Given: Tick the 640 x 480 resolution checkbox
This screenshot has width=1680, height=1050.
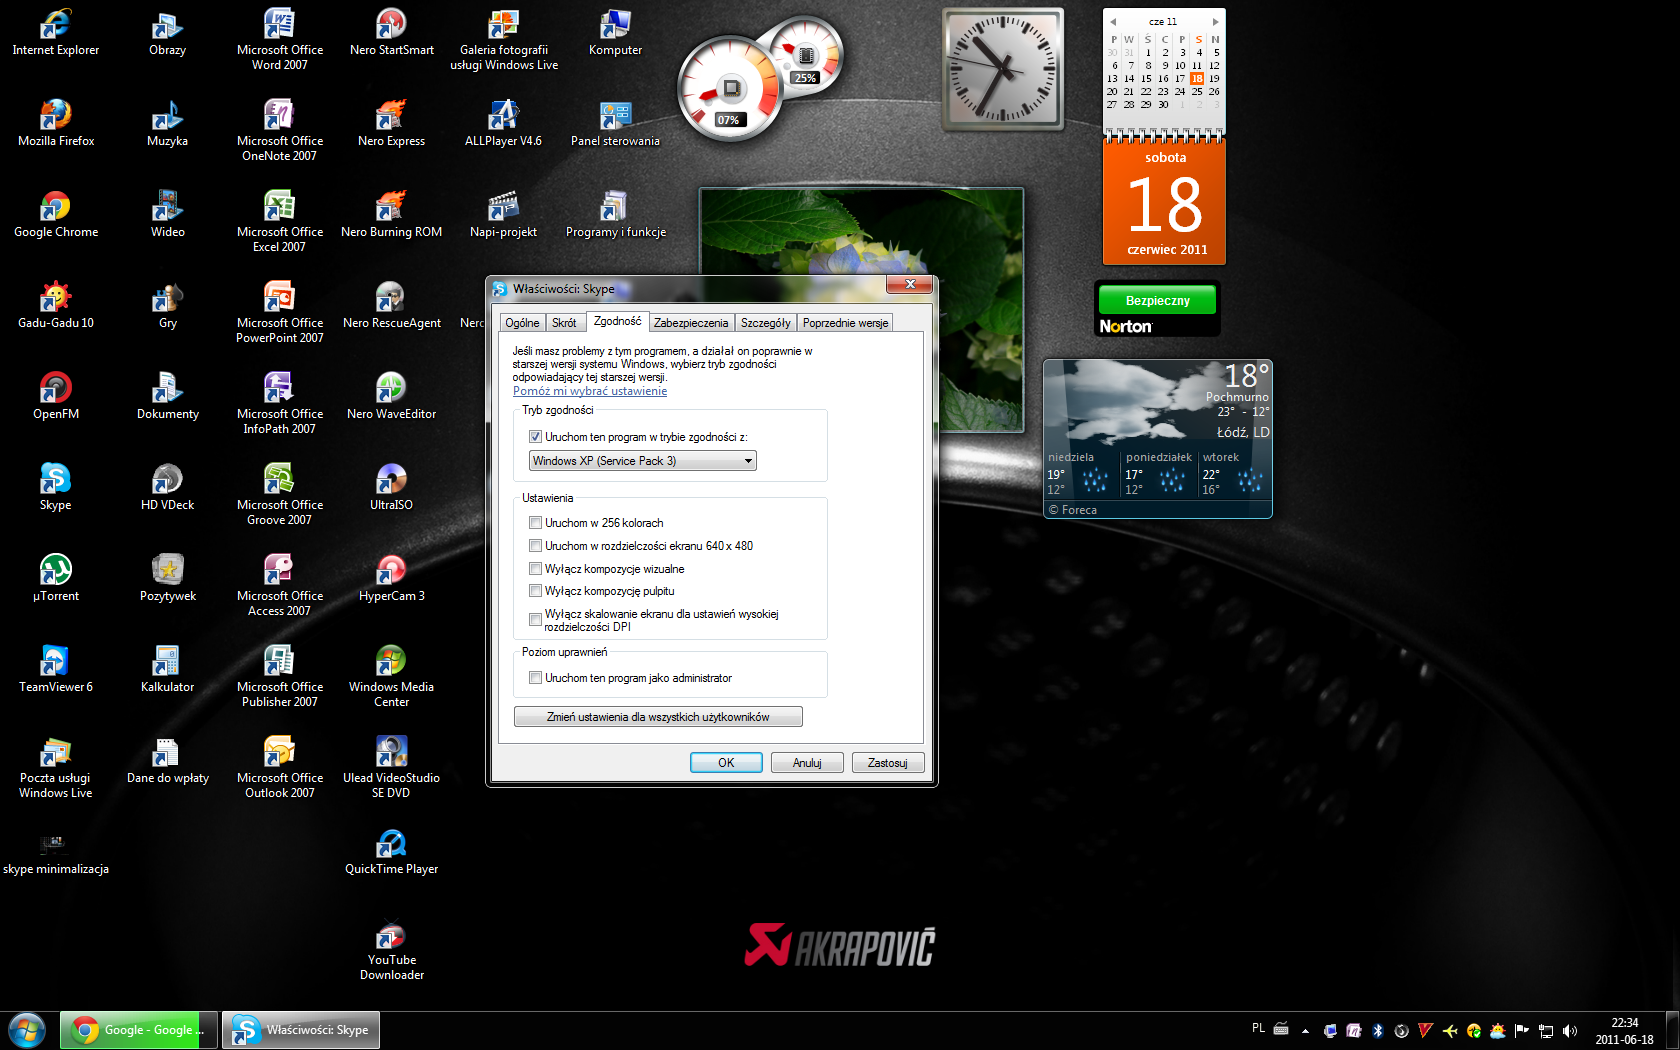Looking at the screenshot, I should tap(536, 546).
